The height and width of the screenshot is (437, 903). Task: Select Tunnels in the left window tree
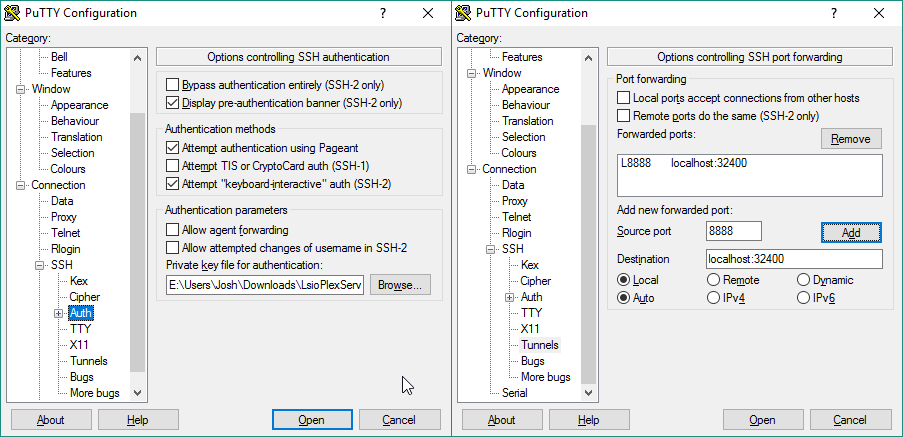tap(89, 361)
